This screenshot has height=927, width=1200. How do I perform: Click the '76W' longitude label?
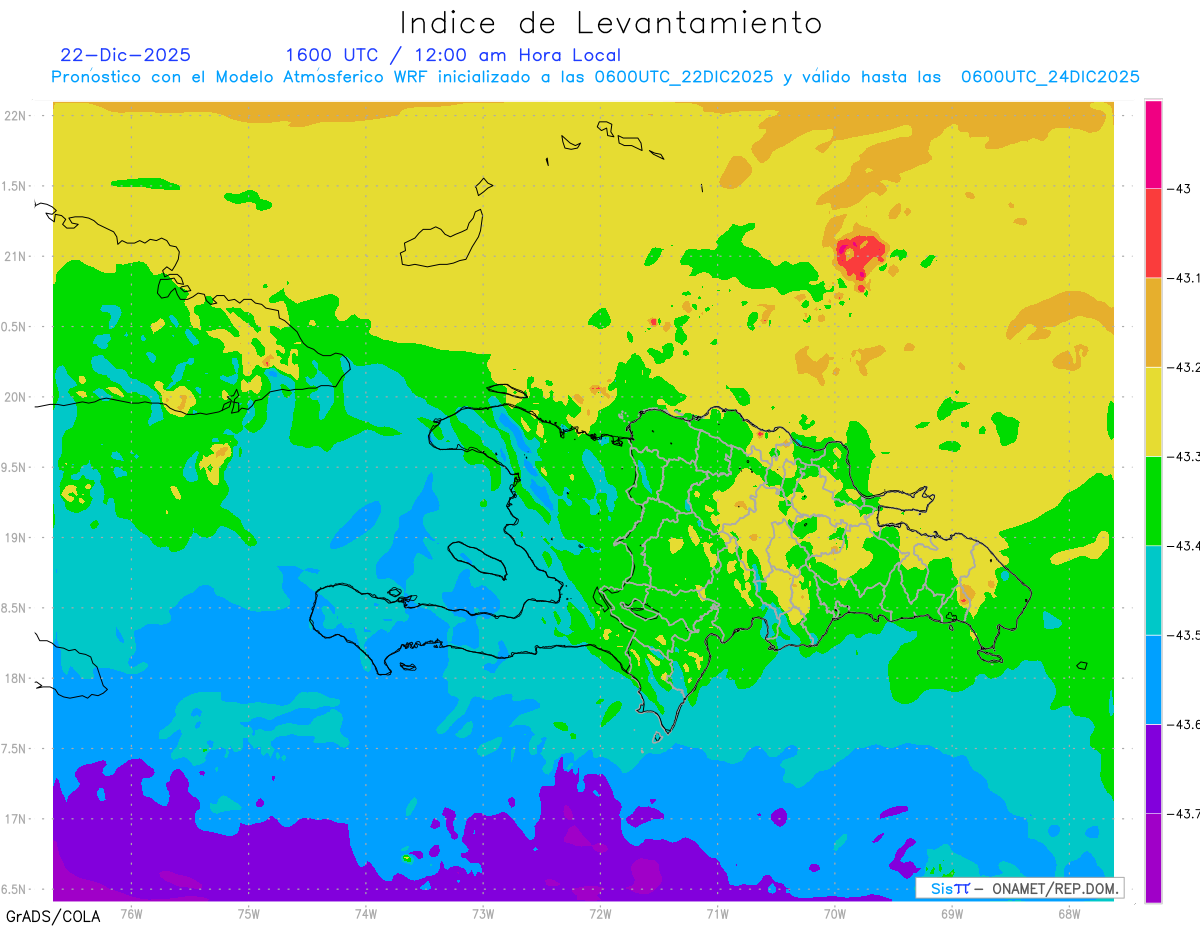[131, 913]
